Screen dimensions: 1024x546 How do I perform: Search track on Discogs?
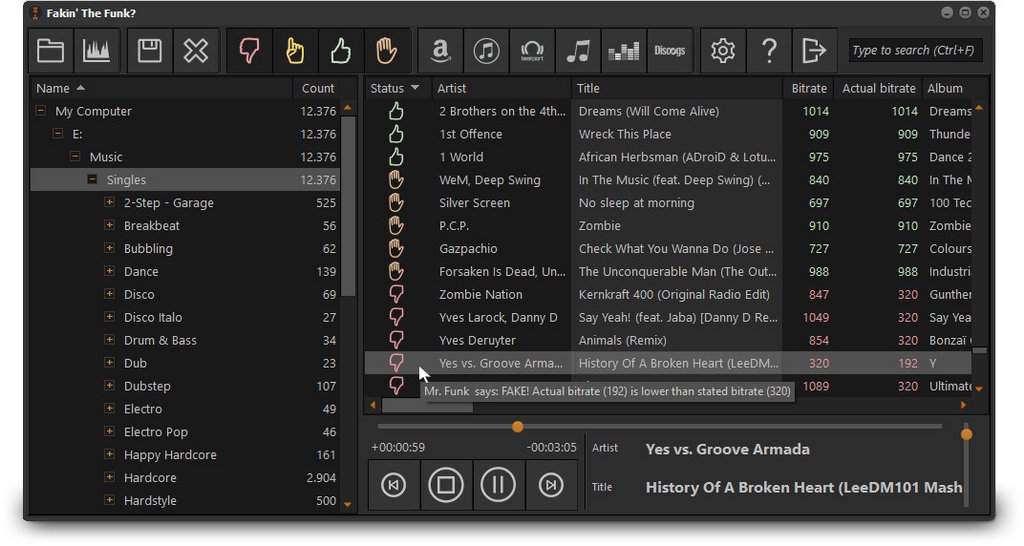tap(670, 50)
